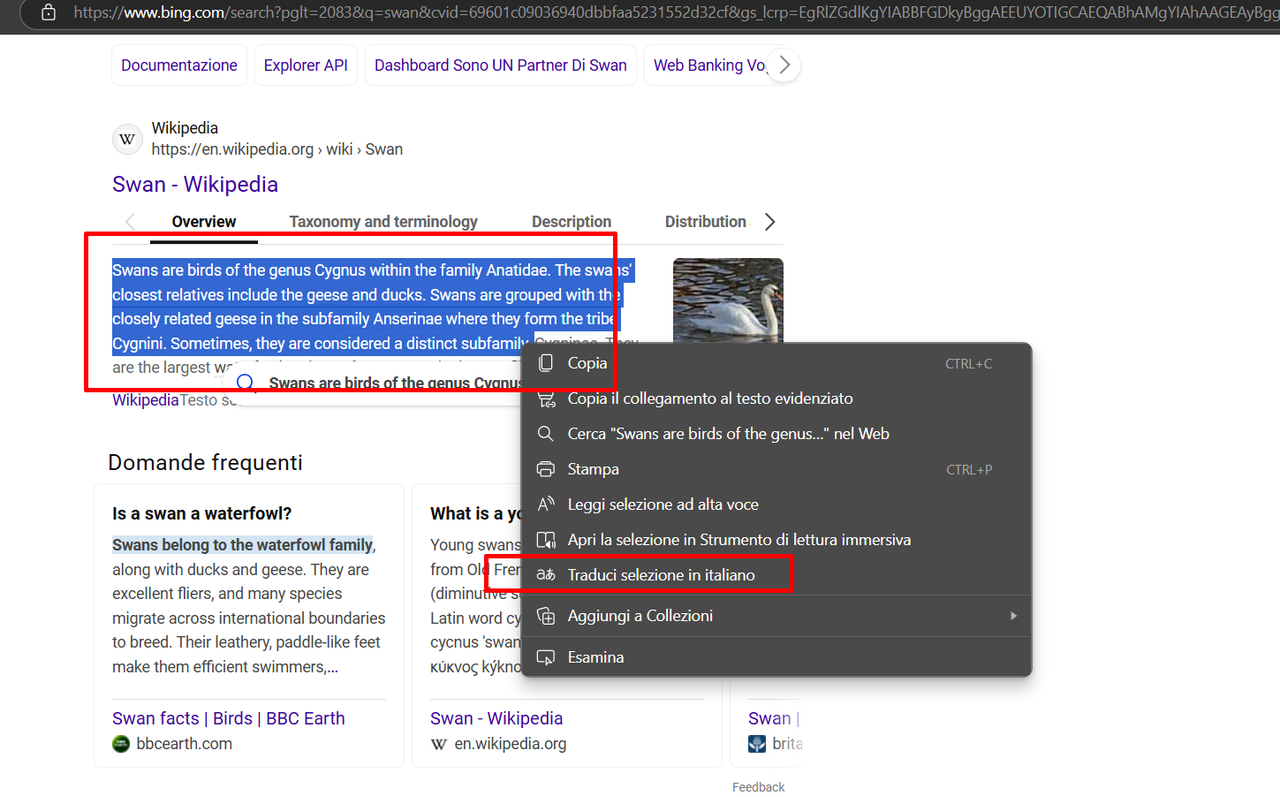The image size is (1280, 797).
Task: Click the lock icon in address bar
Action: pos(48,14)
